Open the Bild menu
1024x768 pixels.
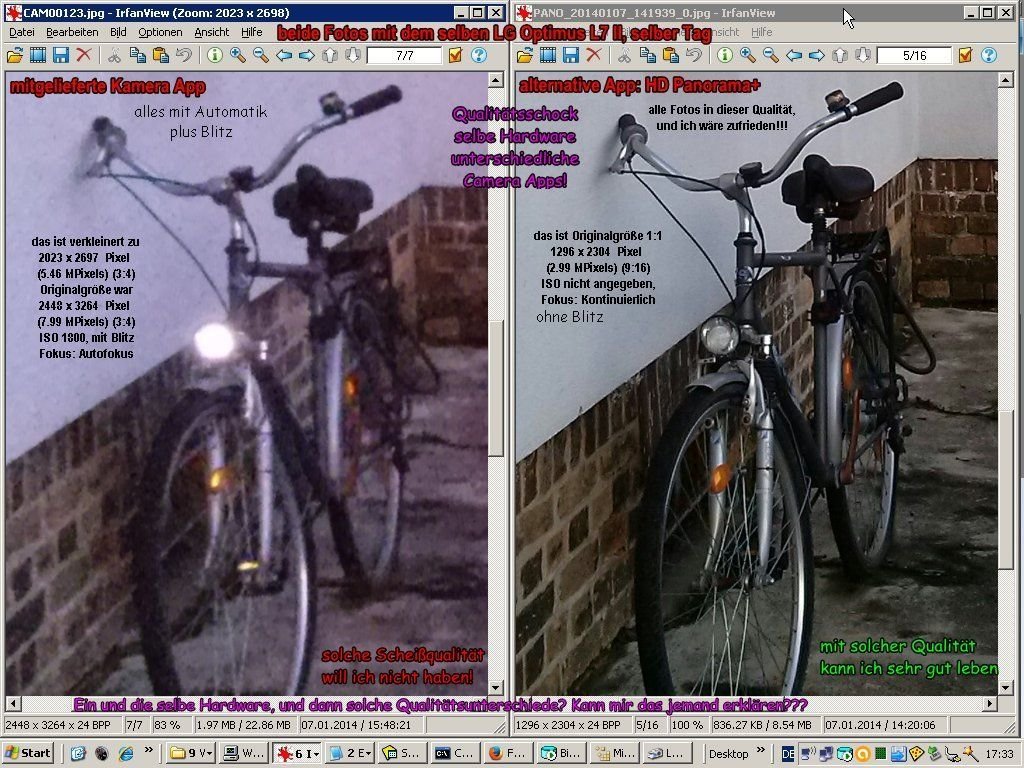[118, 32]
